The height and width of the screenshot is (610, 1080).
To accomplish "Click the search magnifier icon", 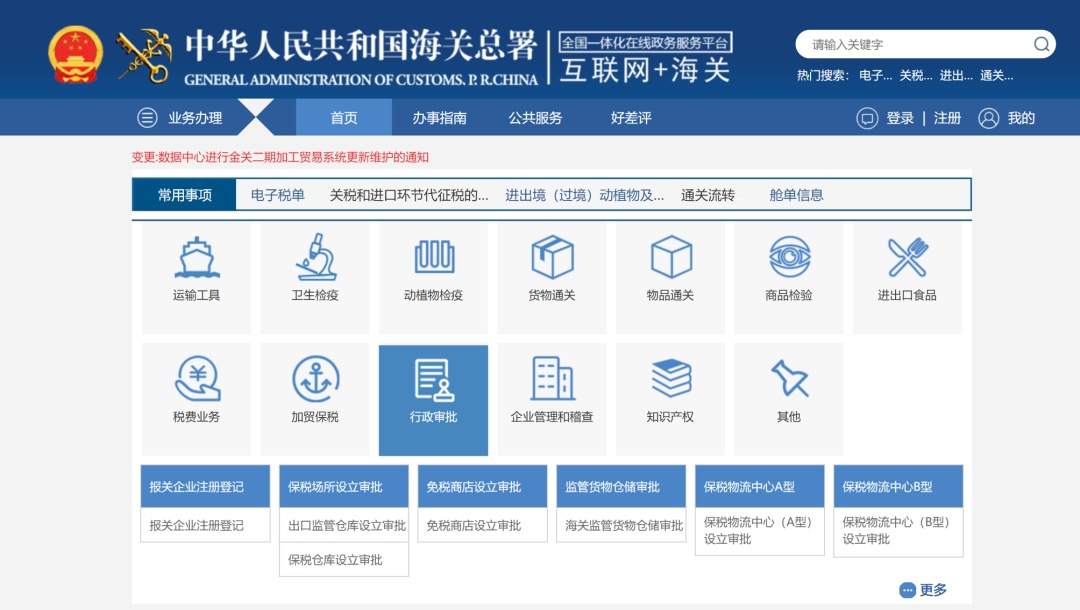I will [x=1041, y=44].
